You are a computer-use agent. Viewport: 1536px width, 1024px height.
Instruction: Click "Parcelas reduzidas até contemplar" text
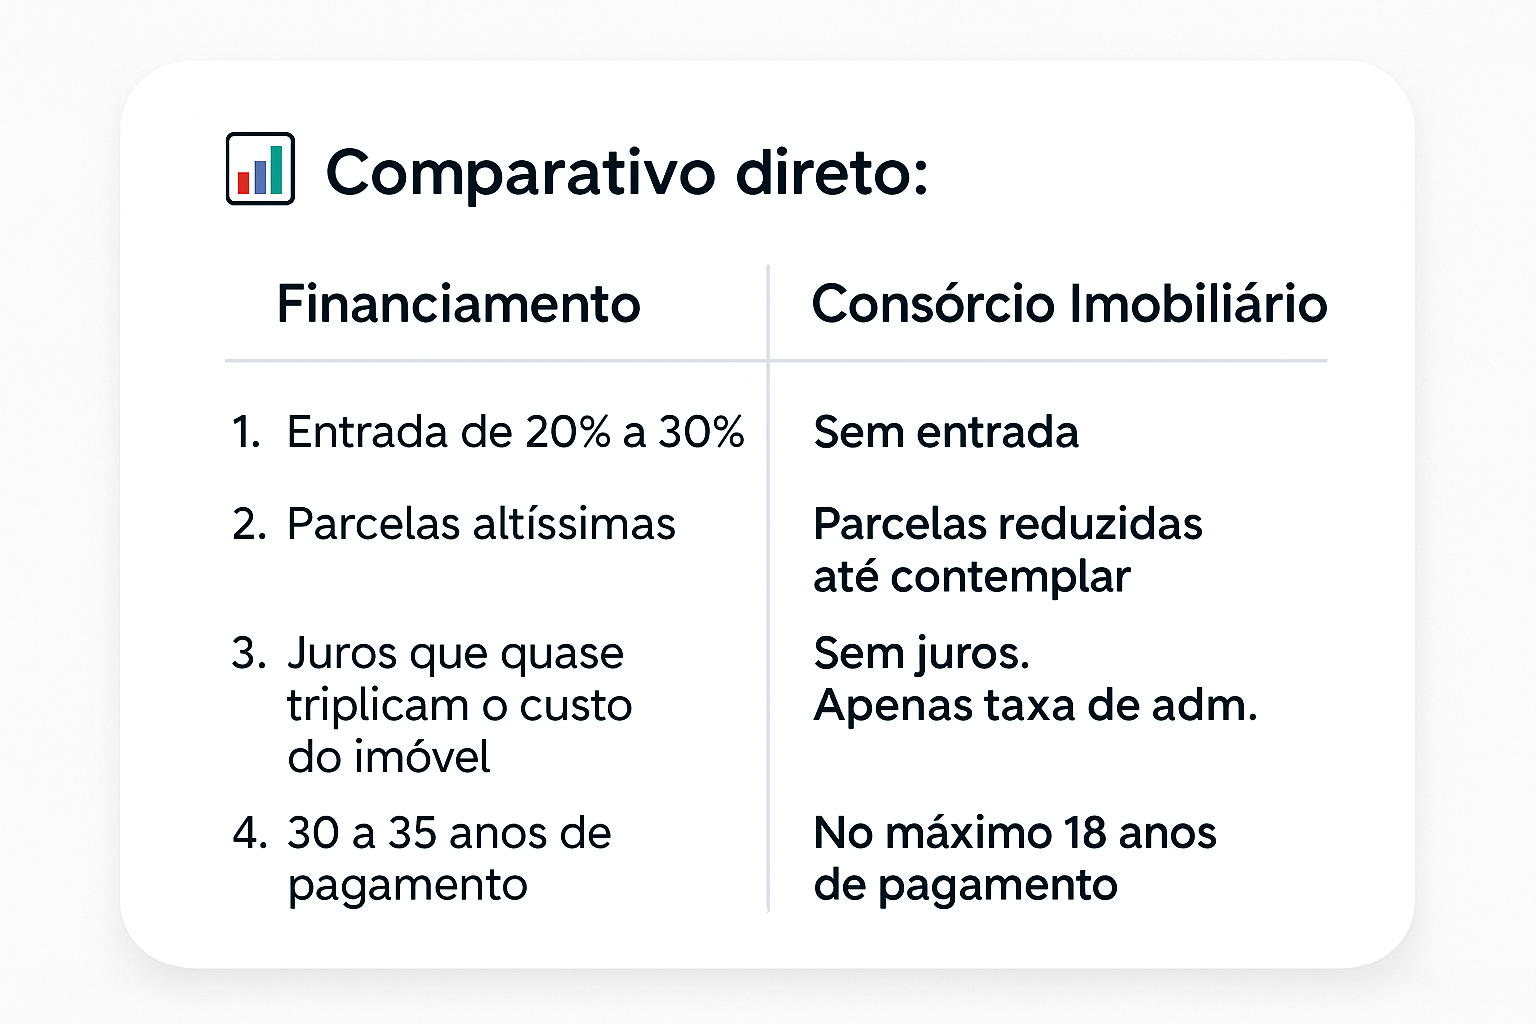(x=1007, y=550)
